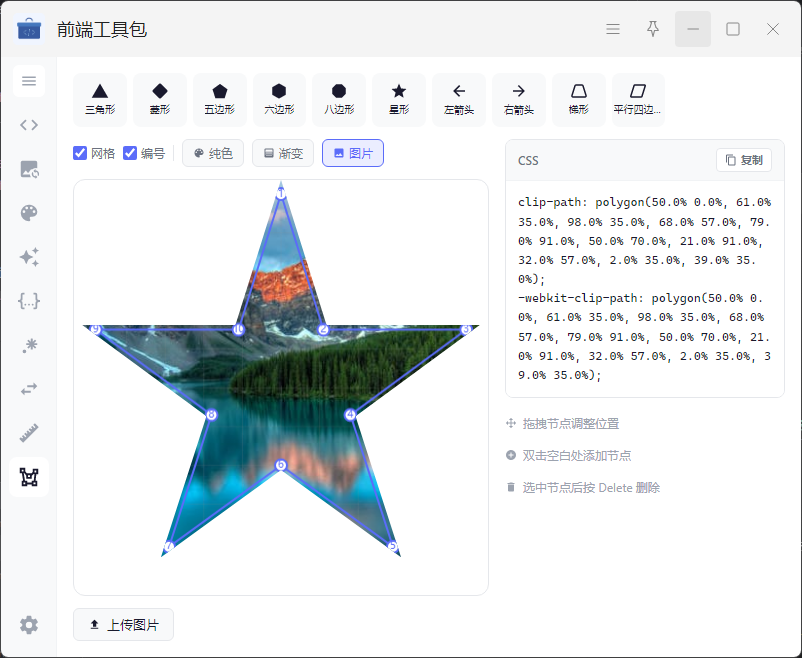Pick the 八边形 octagon shape

pos(339,100)
